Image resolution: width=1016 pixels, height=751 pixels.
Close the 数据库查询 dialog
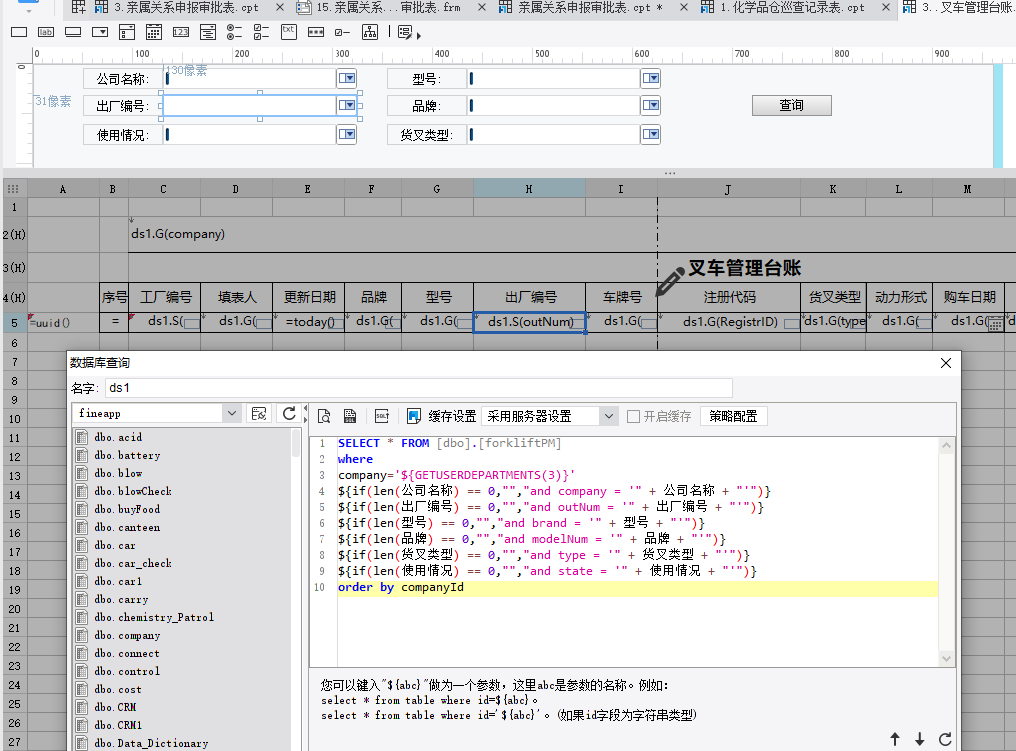point(945,363)
